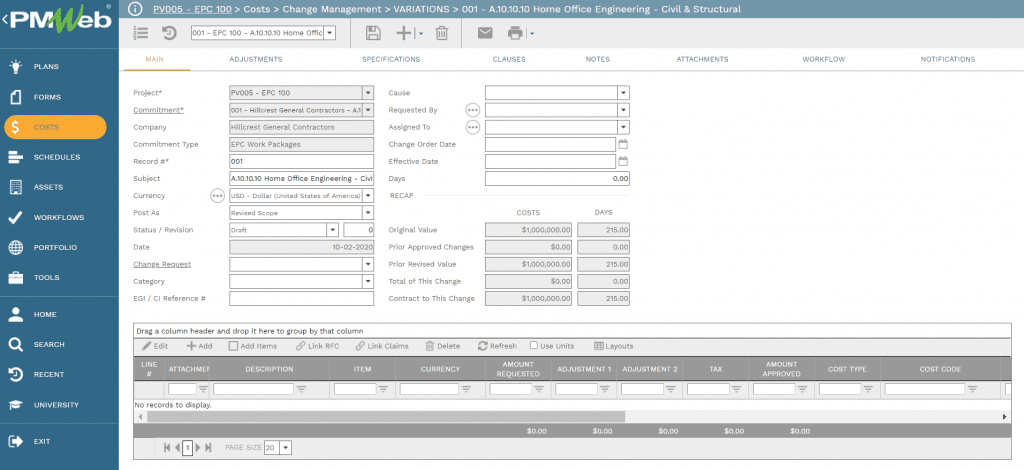This screenshot has width=1024, height=470.
Task: Open the PV005 - EPC 100 breadcrumb link
Action: click(192, 9)
